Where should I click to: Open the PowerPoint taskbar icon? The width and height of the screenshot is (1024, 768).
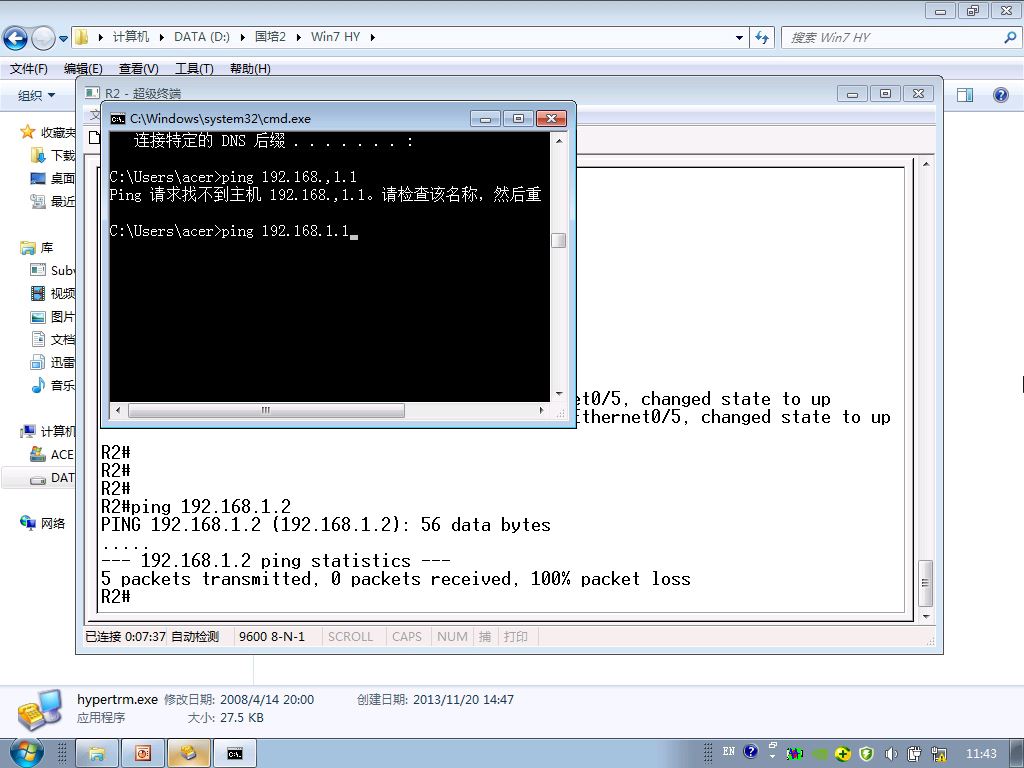tap(142, 754)
